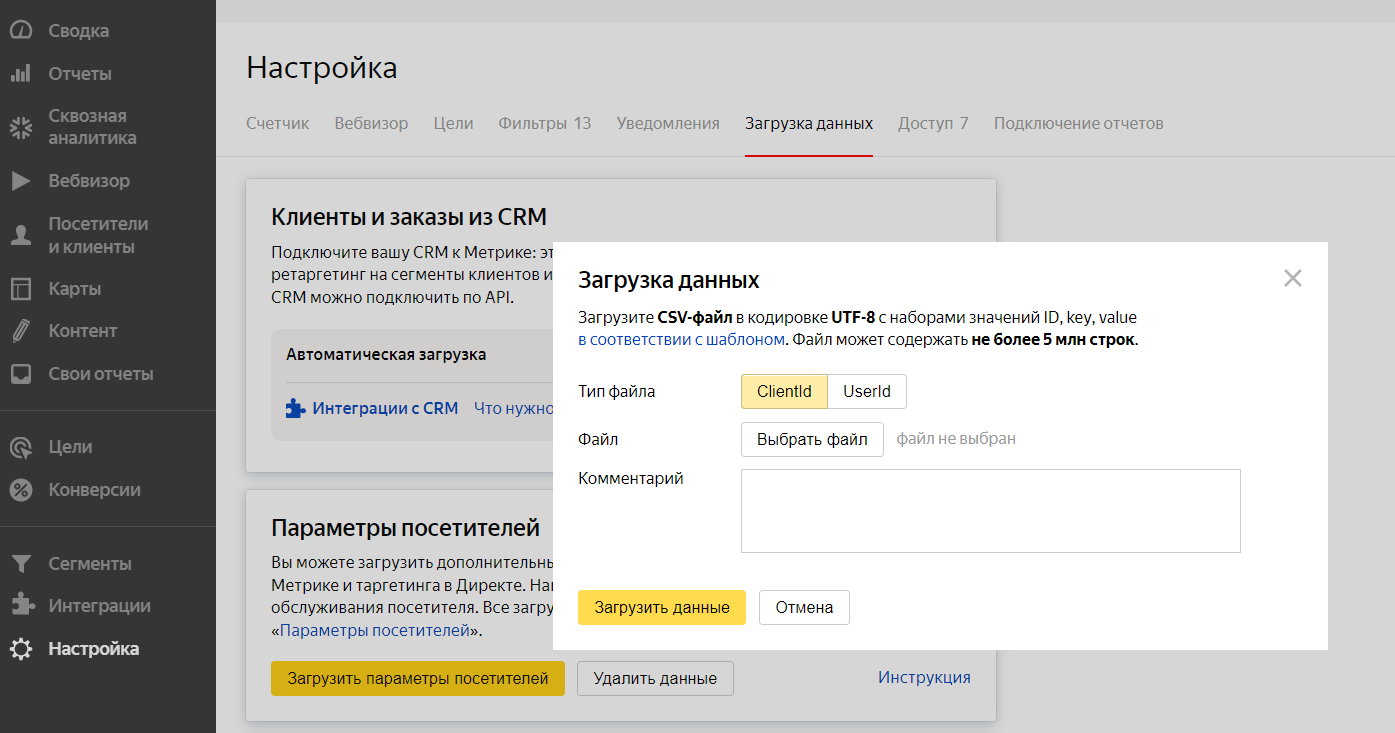1395x733 pixels.
Task: Click the Контент pencil icon
Action: (21, 331)
